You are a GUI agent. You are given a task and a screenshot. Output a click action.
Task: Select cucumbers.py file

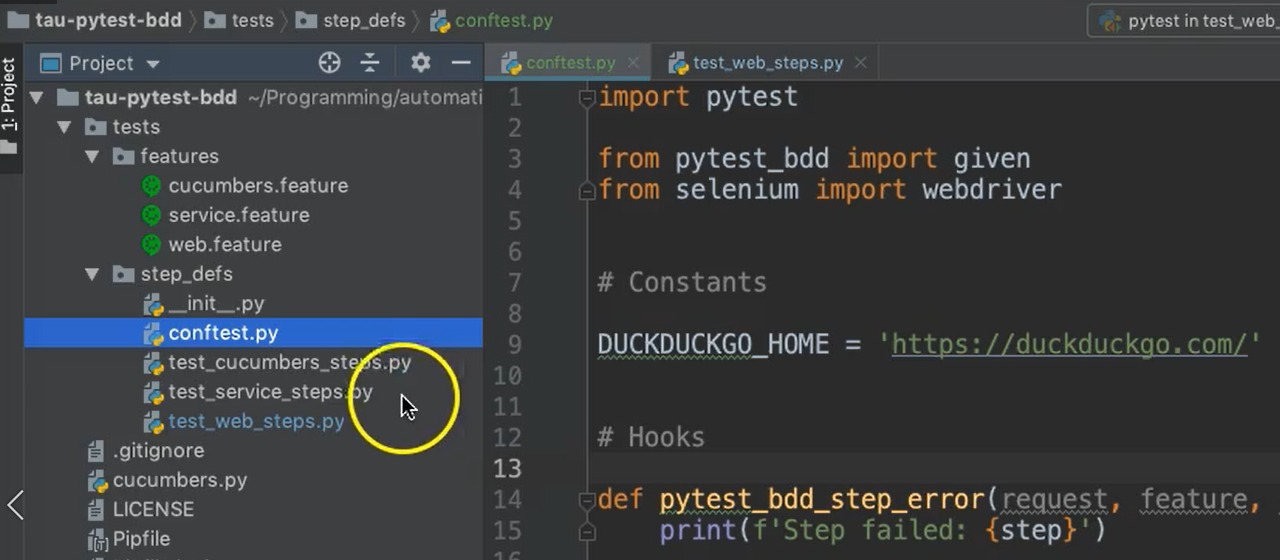click(x=180, y=480)
